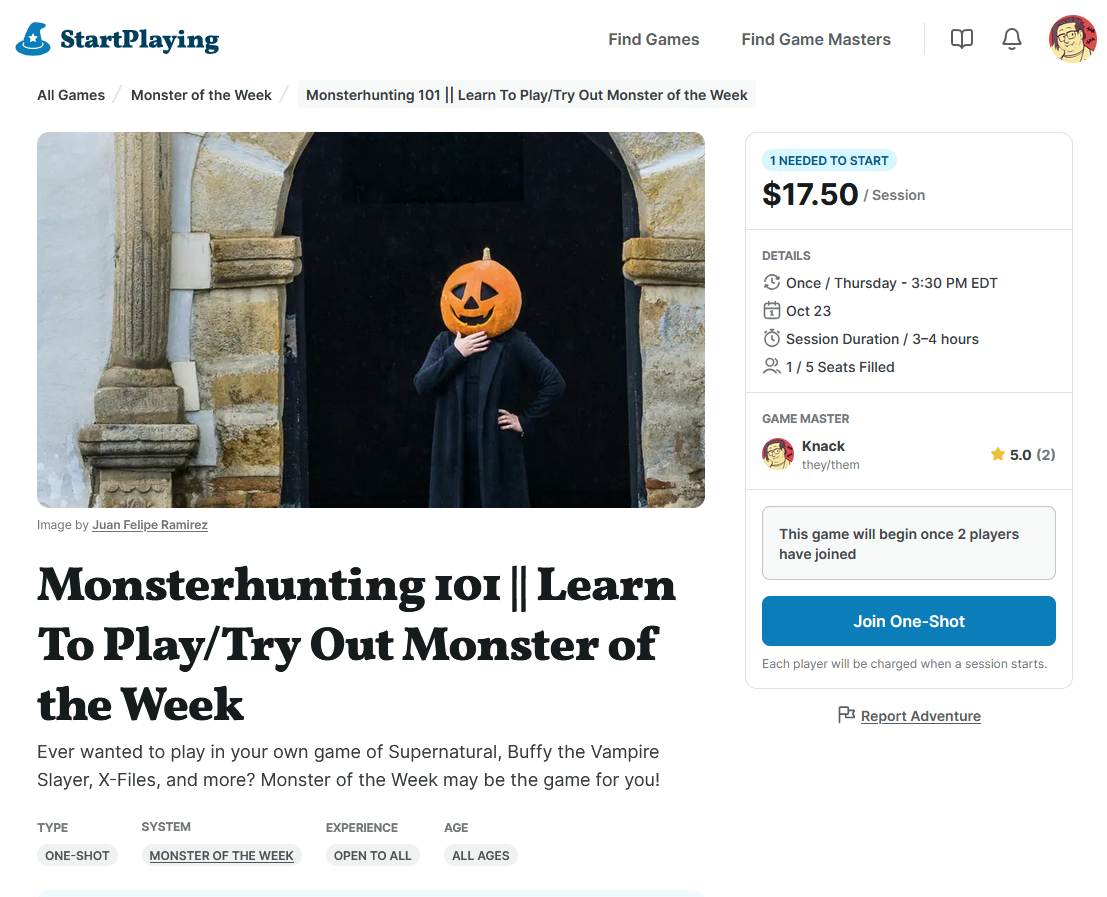
Task: Open Juan Felipe Ramirez image credit link
Action: pos(150,525)
